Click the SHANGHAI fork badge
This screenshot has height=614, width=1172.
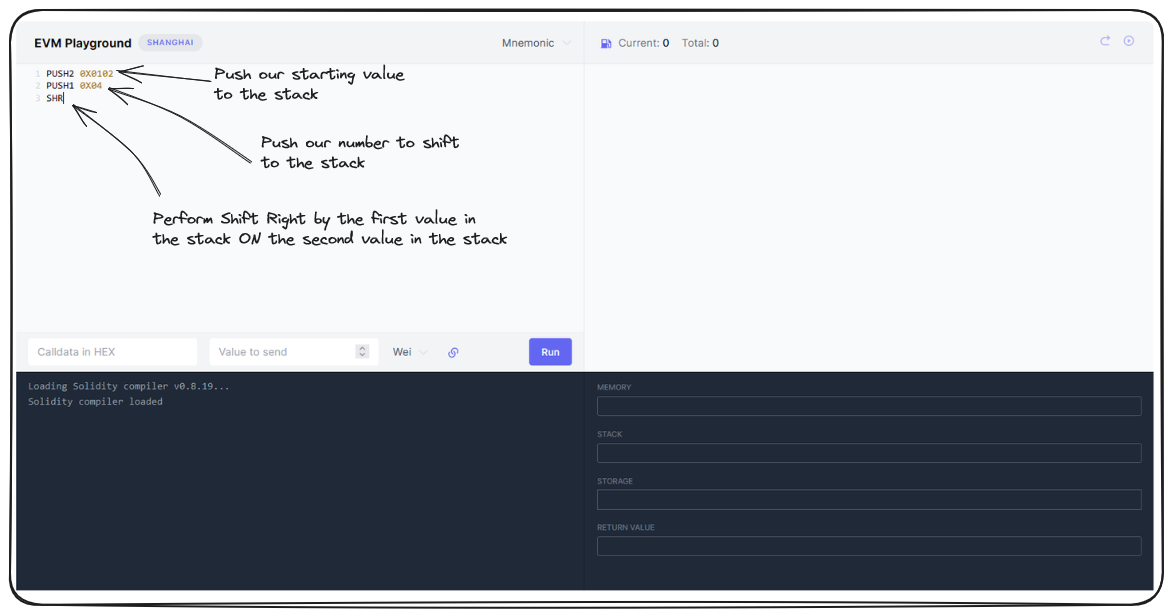(x=170, y=43)
